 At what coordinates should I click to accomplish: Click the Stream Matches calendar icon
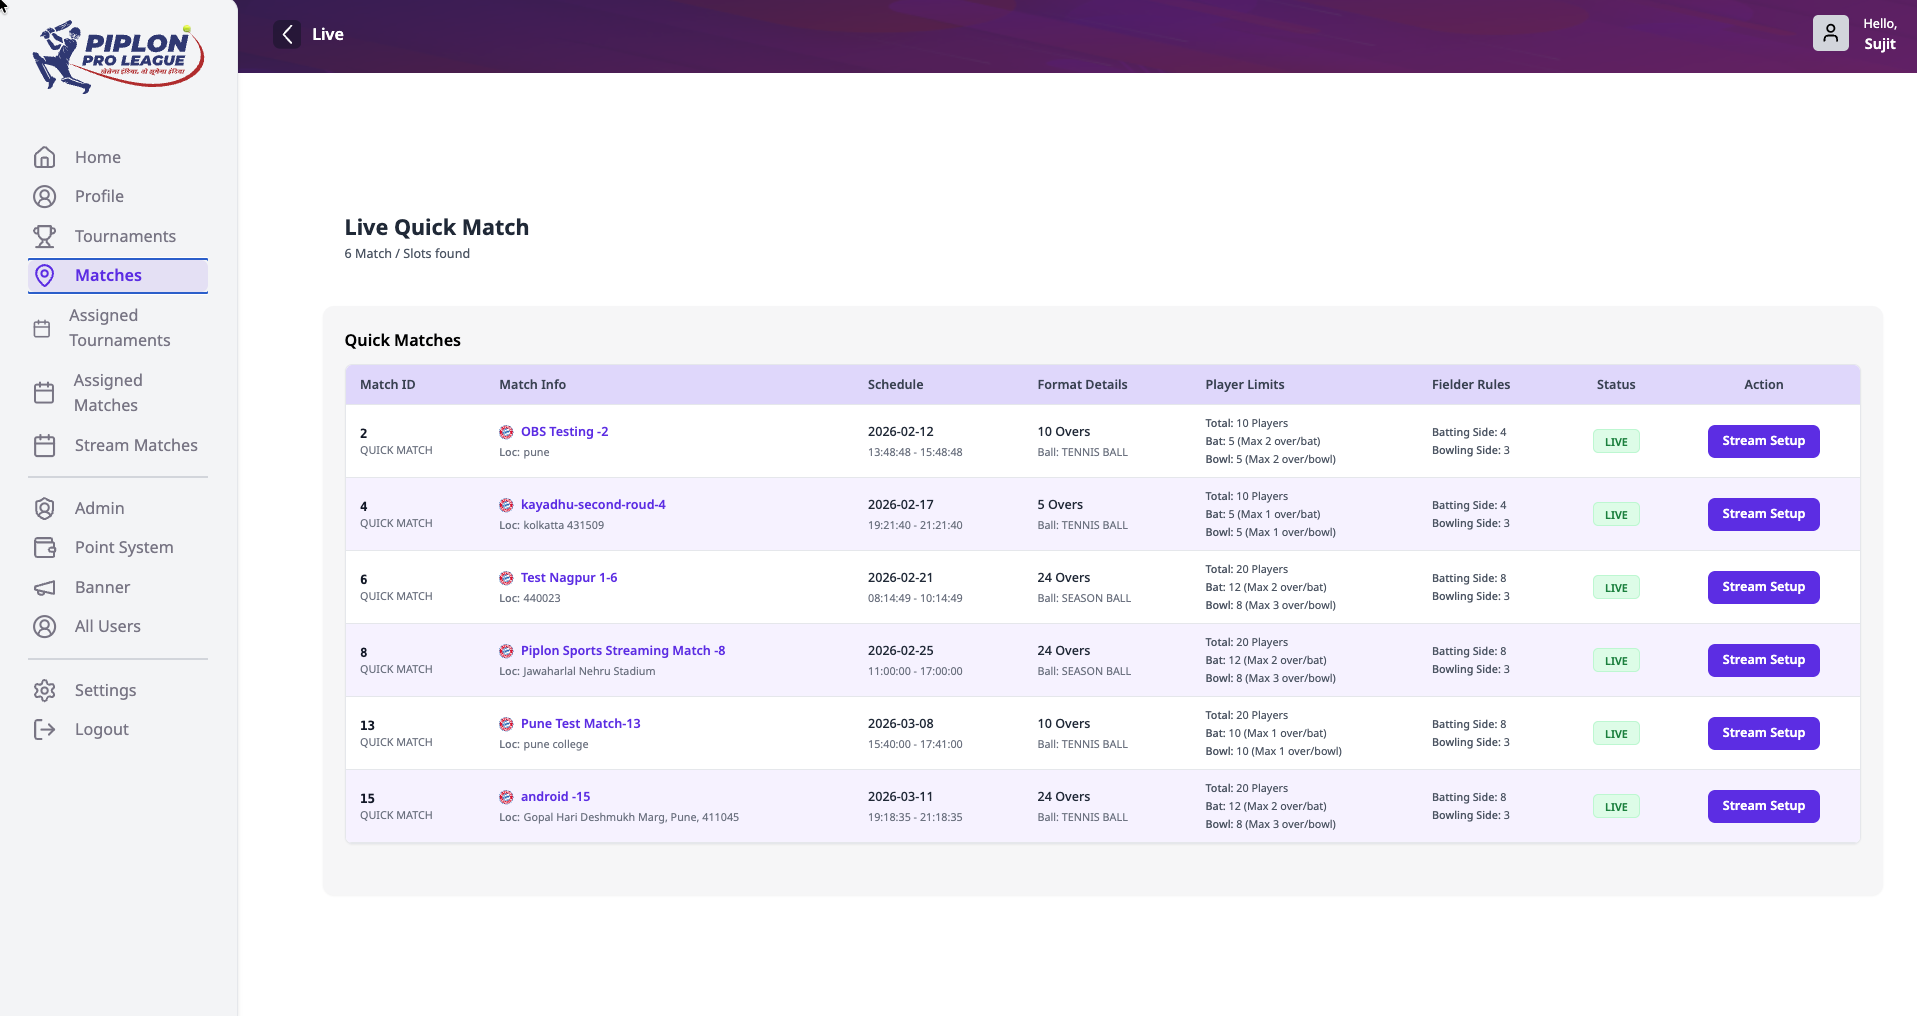pos(44,445)
